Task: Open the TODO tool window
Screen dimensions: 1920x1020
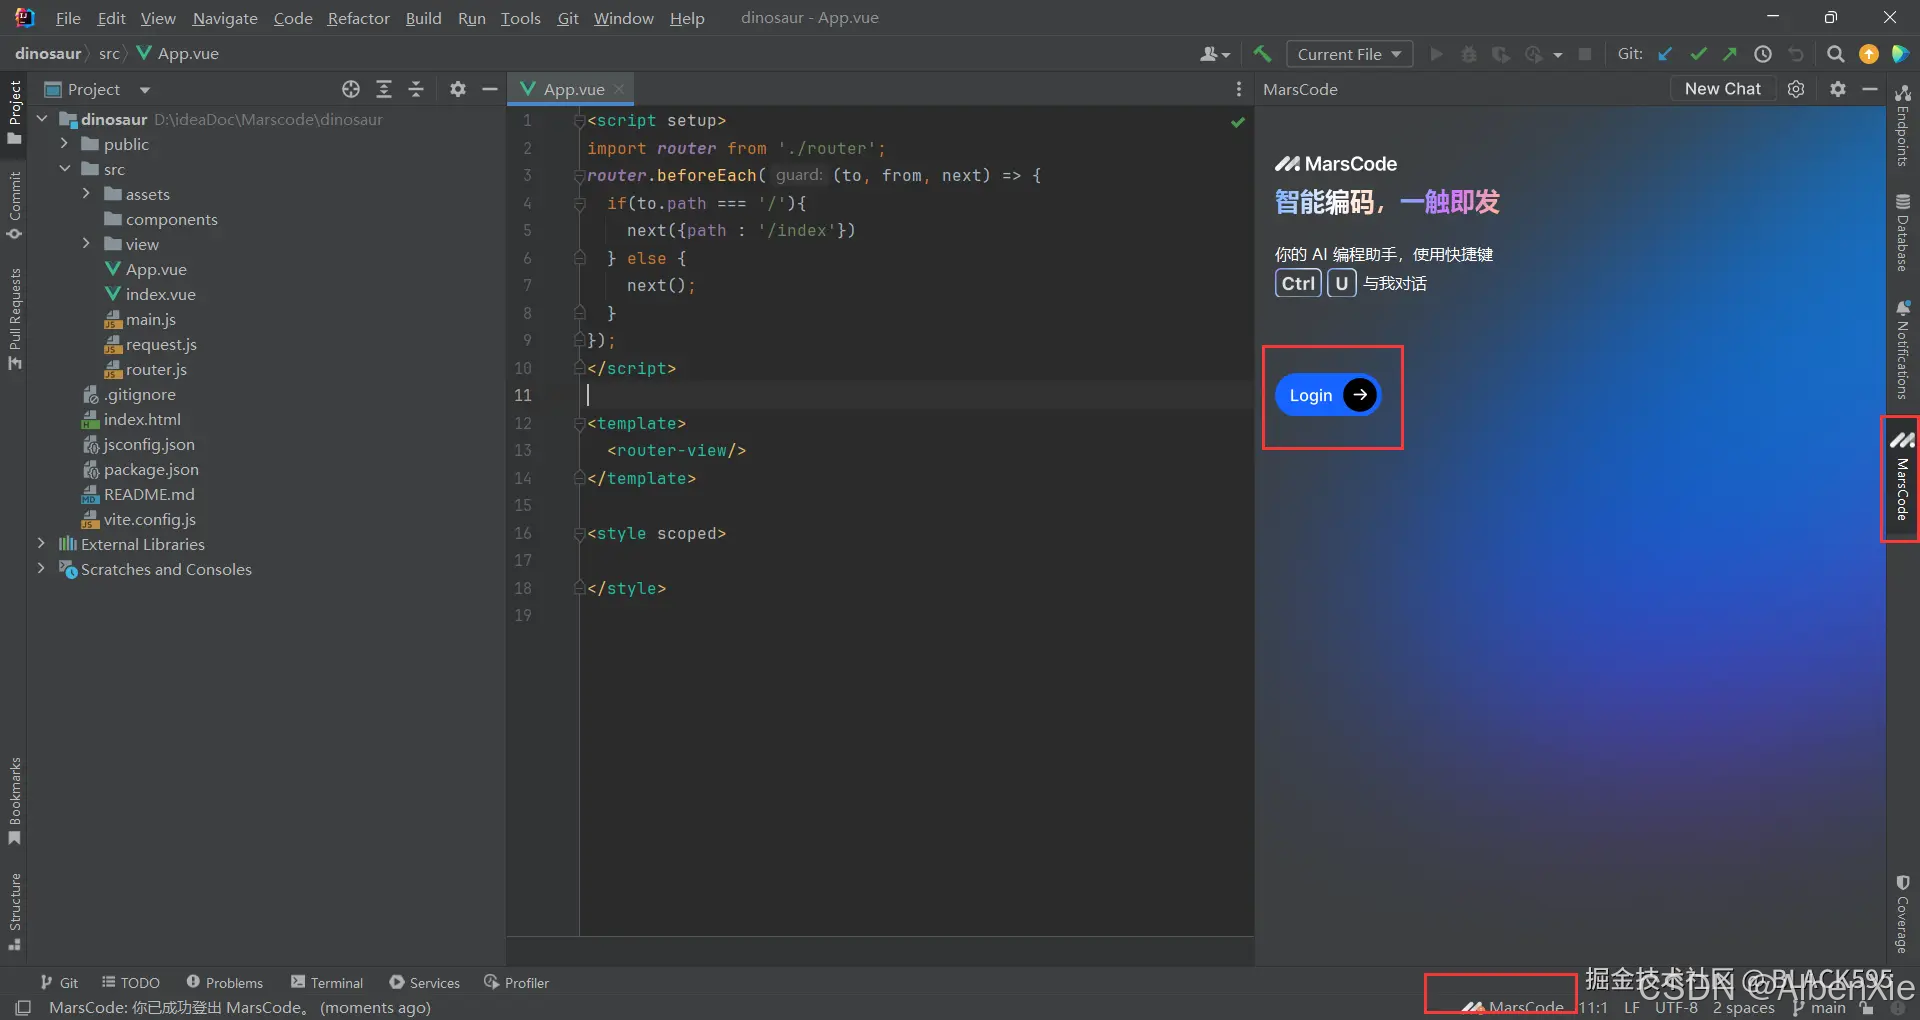Action: click(x=131, y=983)
